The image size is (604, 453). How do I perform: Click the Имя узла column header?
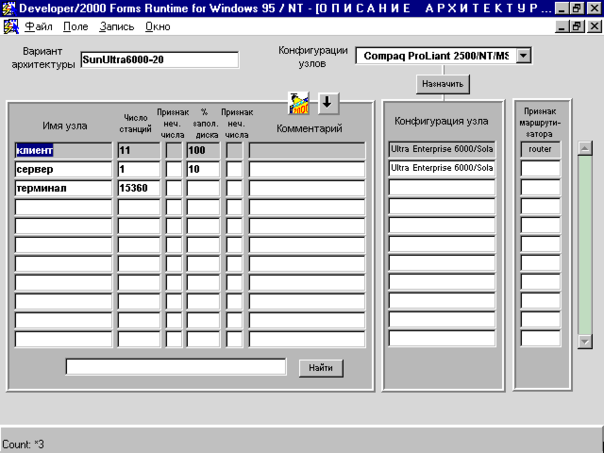pos(65,126)
